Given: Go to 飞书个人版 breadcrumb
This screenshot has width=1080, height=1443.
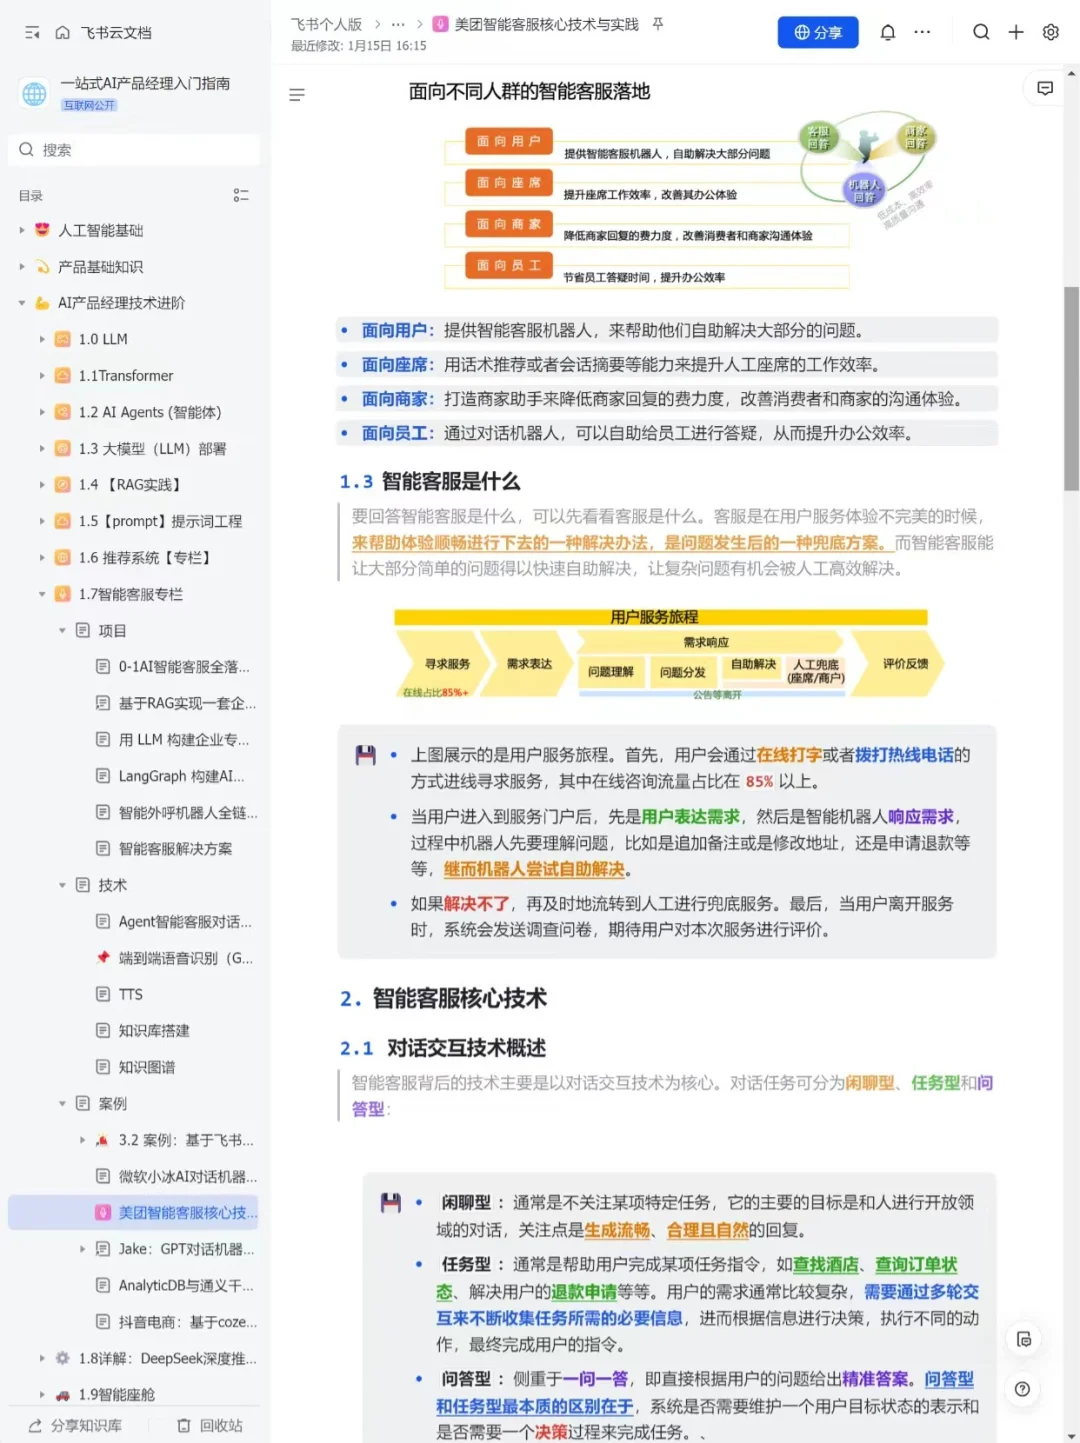Looking at the screenshot, I should tap(326, 24).
